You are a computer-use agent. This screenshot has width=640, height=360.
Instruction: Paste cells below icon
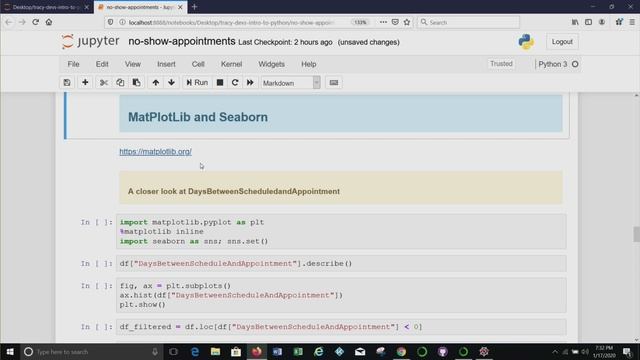[x=136, y=82]
